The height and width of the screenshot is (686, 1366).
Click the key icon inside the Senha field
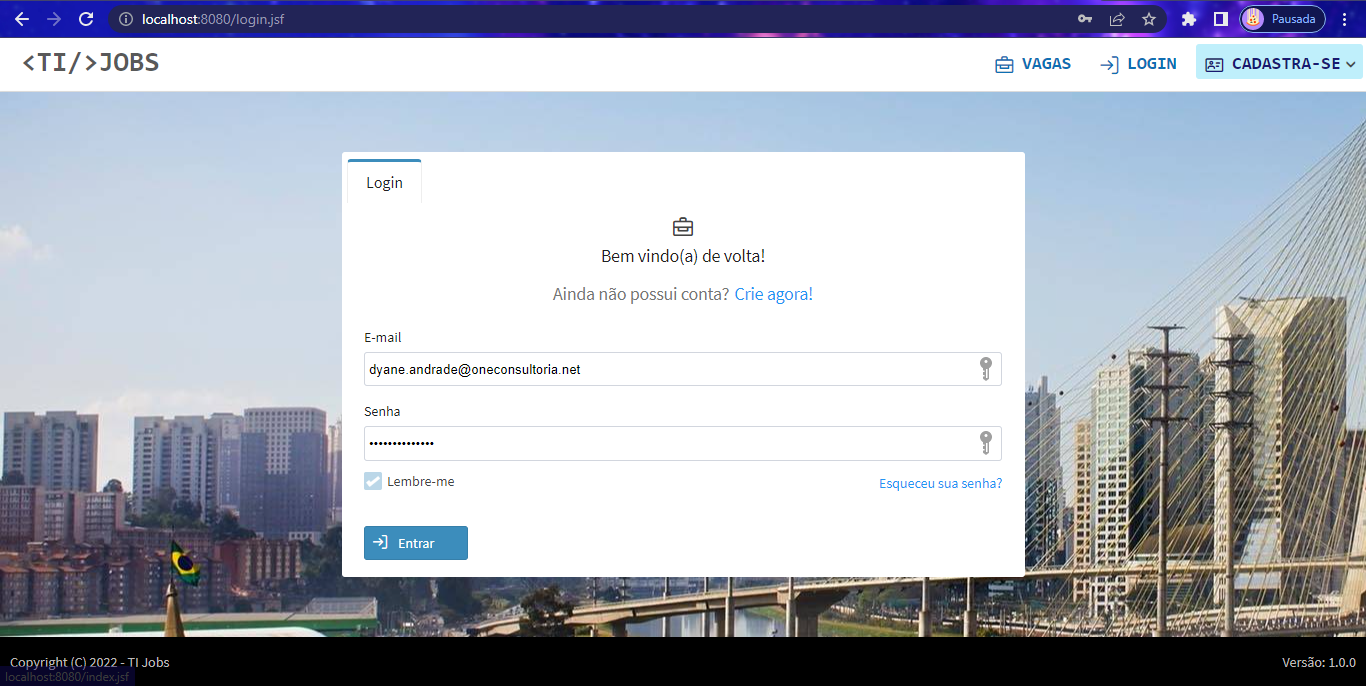pyautogui.click(x=985, y=443)
